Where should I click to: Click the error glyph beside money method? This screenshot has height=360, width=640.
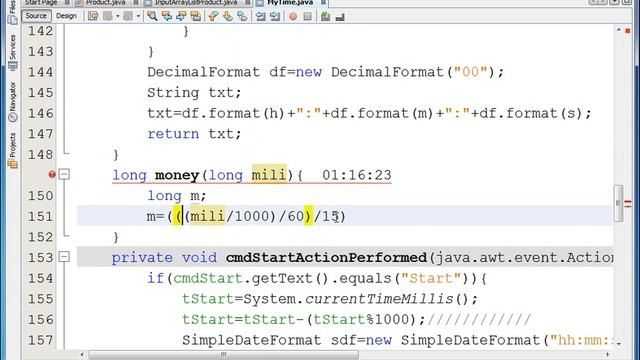52,175
